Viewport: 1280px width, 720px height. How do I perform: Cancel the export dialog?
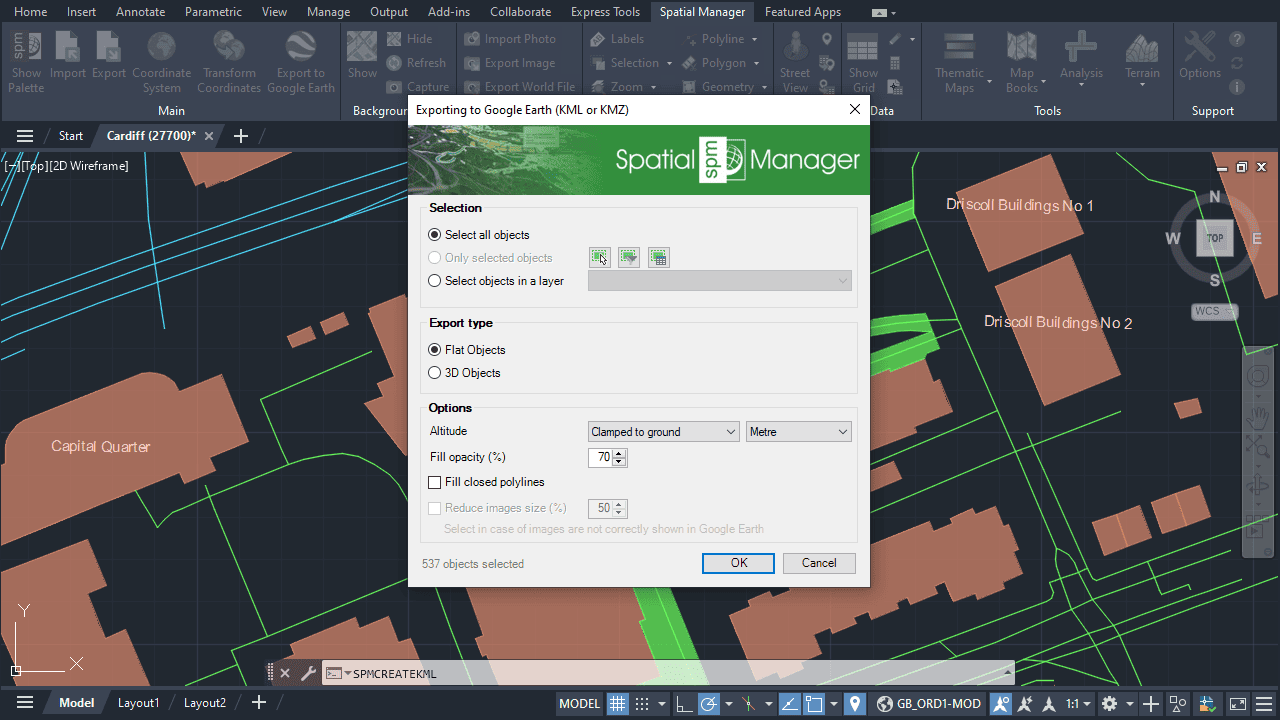pos(819,563)
